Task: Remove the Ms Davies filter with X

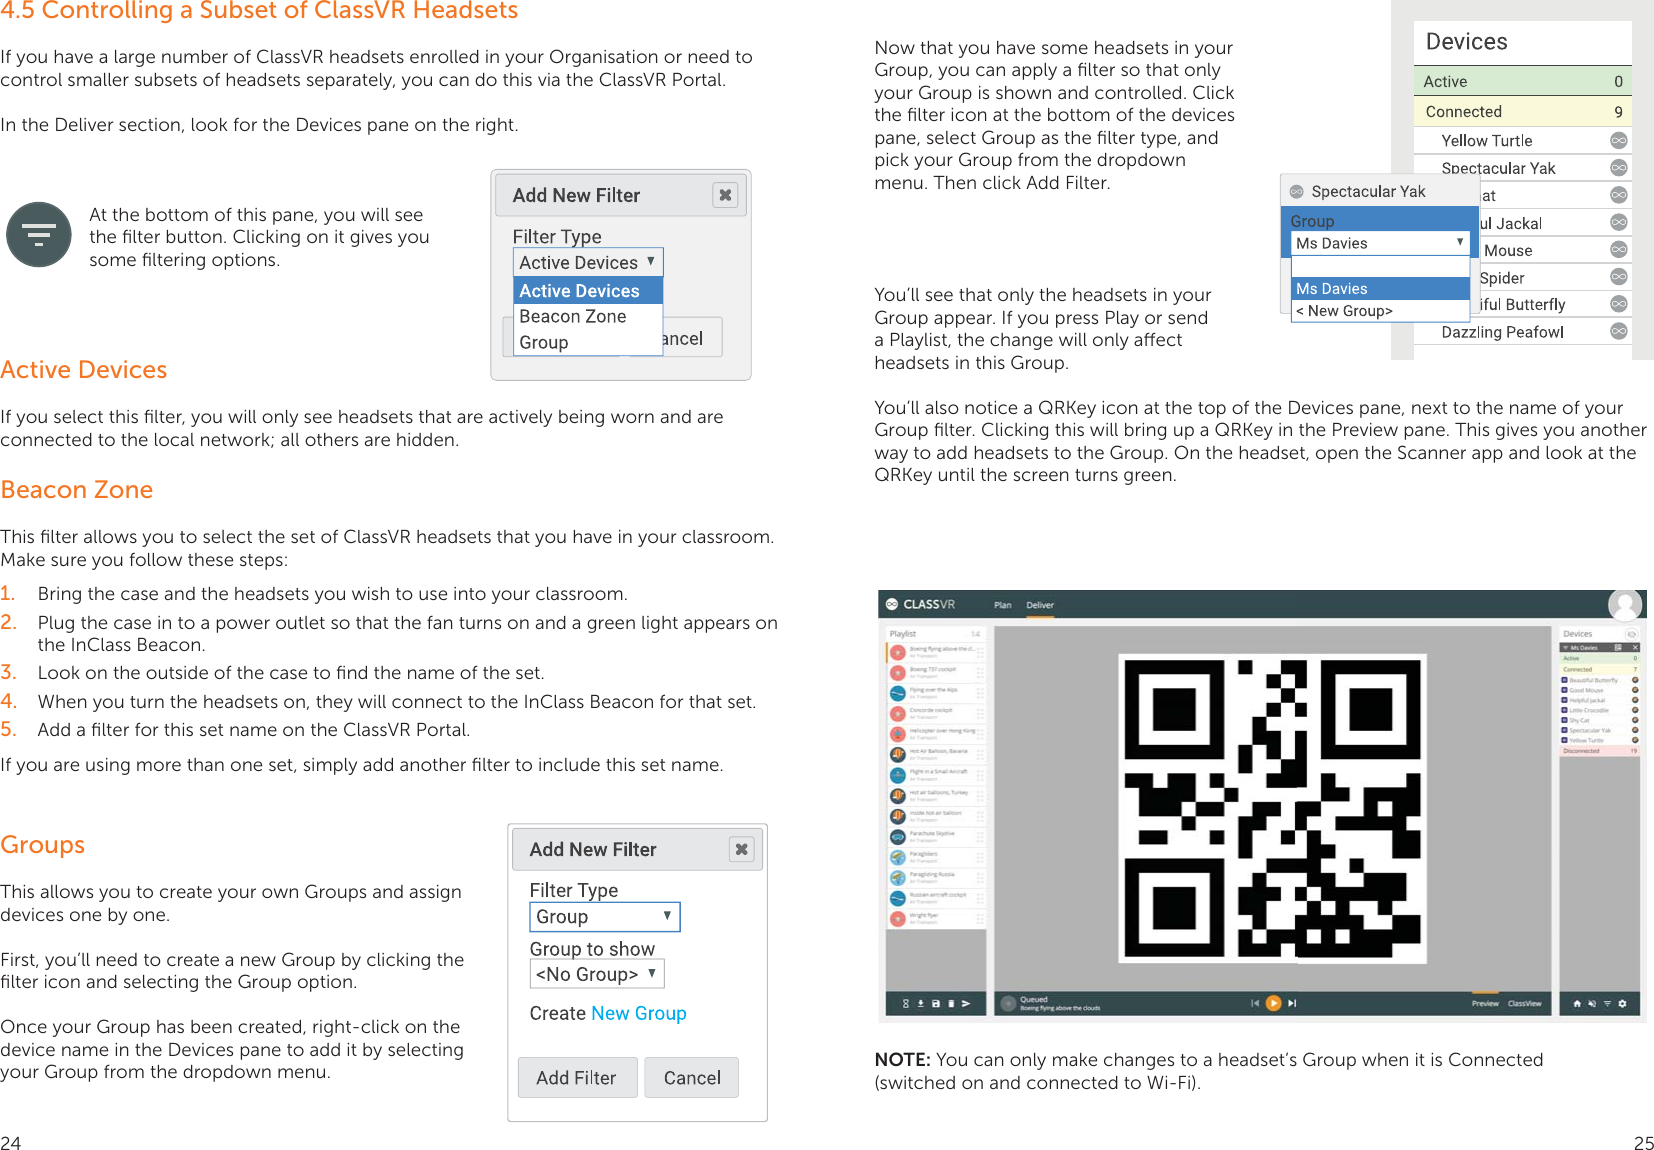Action: [x=1634, y=648]
